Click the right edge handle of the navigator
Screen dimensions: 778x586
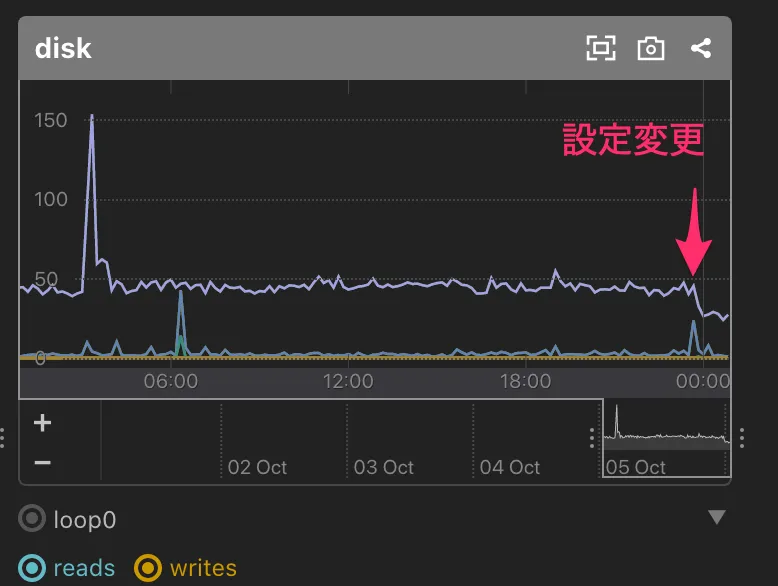click(741, 438)
